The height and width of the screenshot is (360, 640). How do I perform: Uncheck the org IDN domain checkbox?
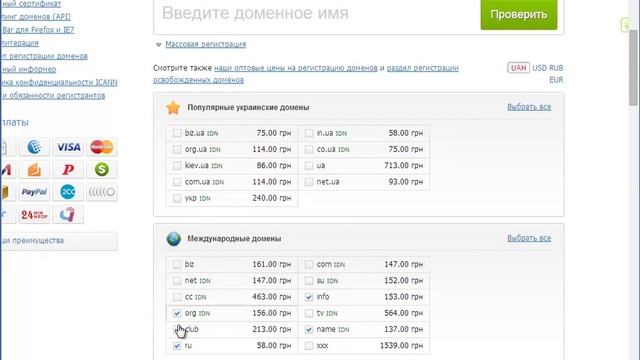click(177, 313)
